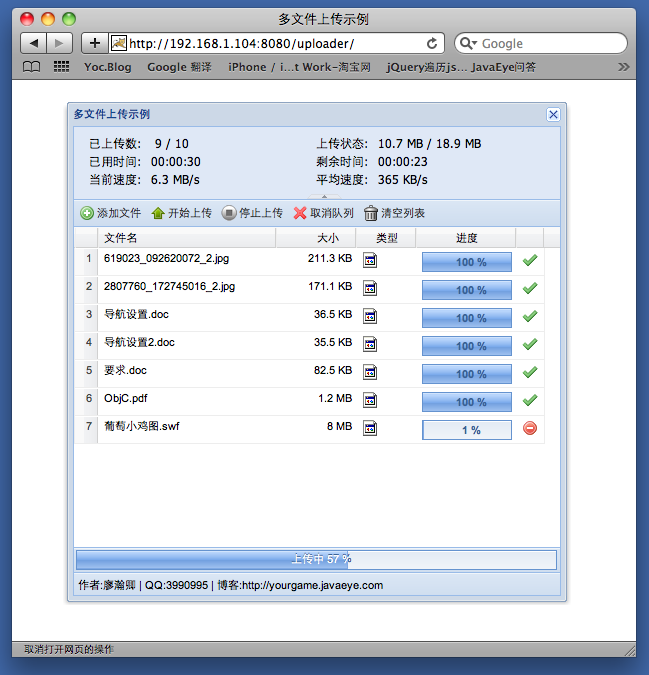The width and height of the screenshot is (649, 675).
Task: Click file type icon for 导航设置2.doc row
Action: 370,344
